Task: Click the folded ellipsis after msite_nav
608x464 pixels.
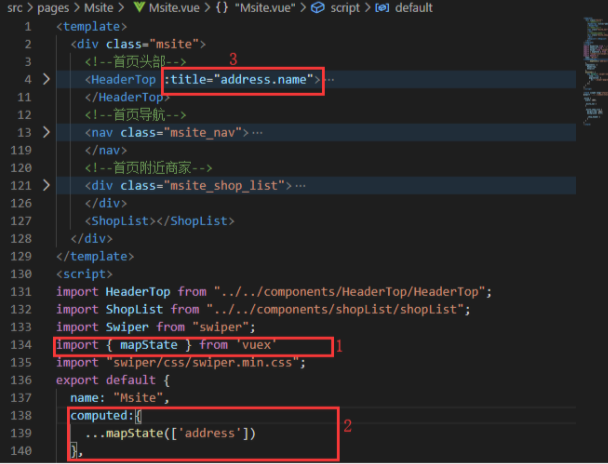Action: [x=257, y=133]
